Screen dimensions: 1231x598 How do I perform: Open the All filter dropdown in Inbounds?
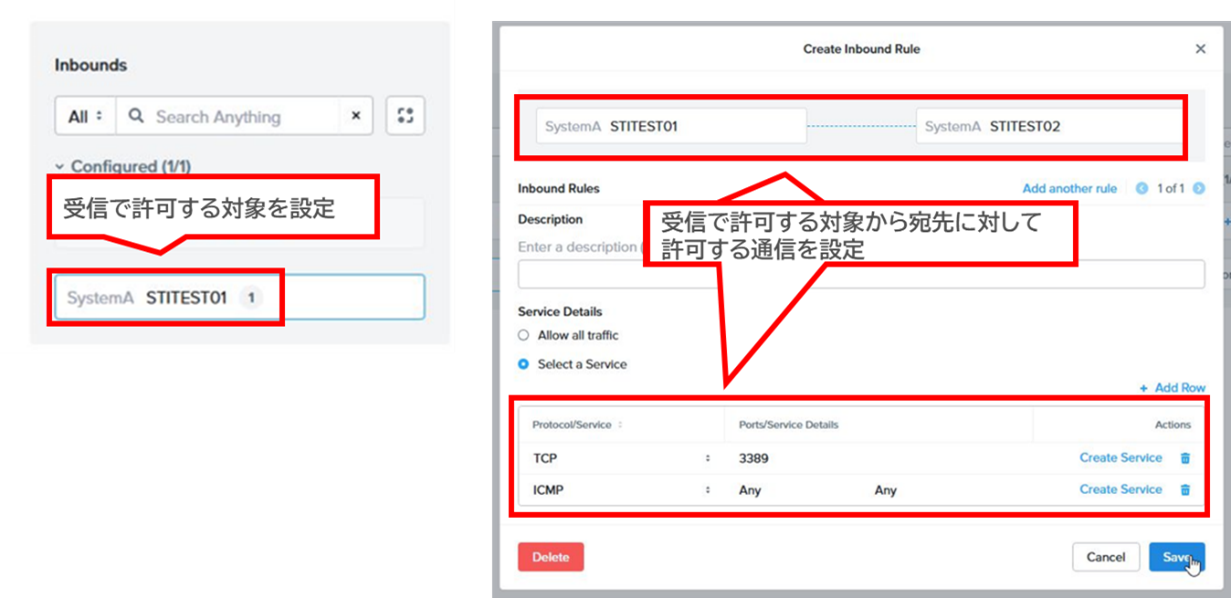(85, 117)
